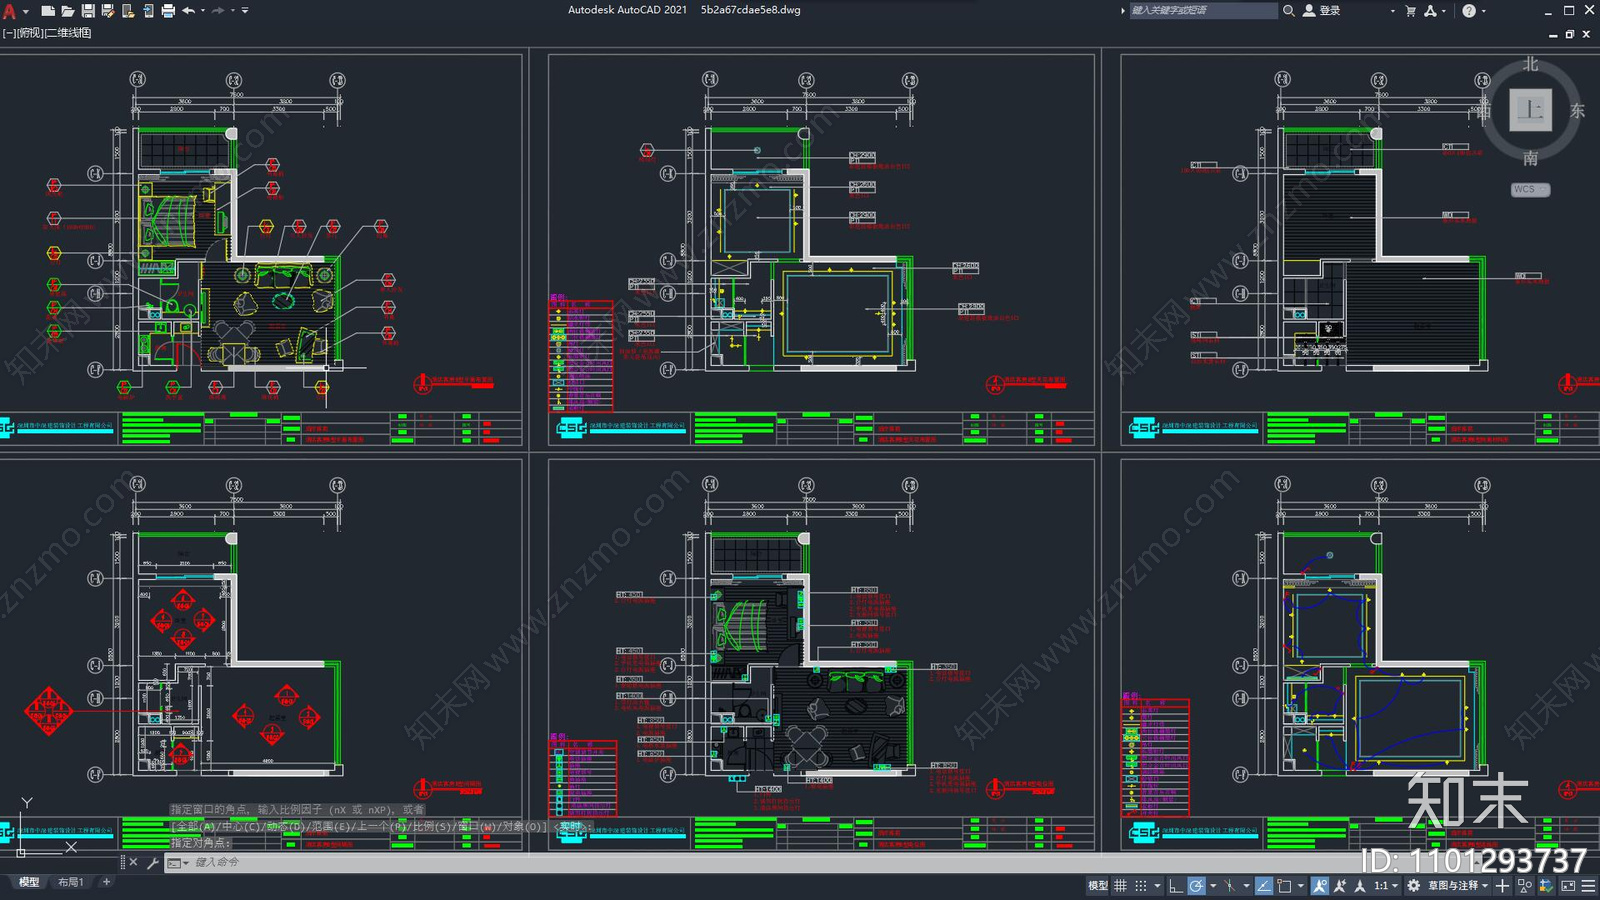Viewport: 1600px width, 900px height.
Task: Click the ViewCube 上 top face
Action: (x=1530, y=110)
